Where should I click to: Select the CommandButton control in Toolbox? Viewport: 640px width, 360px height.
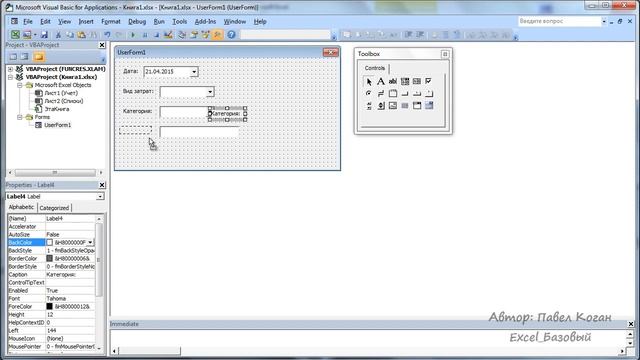404,93
